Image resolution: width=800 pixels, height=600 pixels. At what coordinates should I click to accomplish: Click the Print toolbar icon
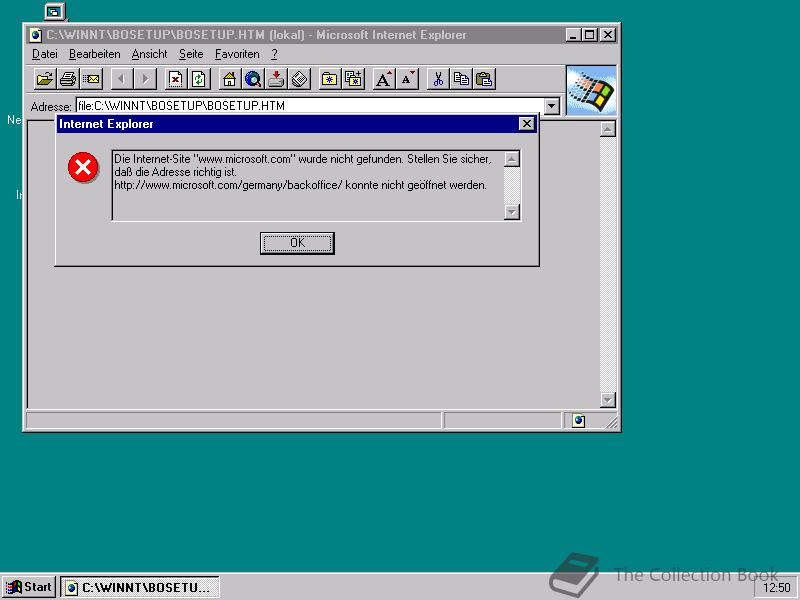click(68, 79)
